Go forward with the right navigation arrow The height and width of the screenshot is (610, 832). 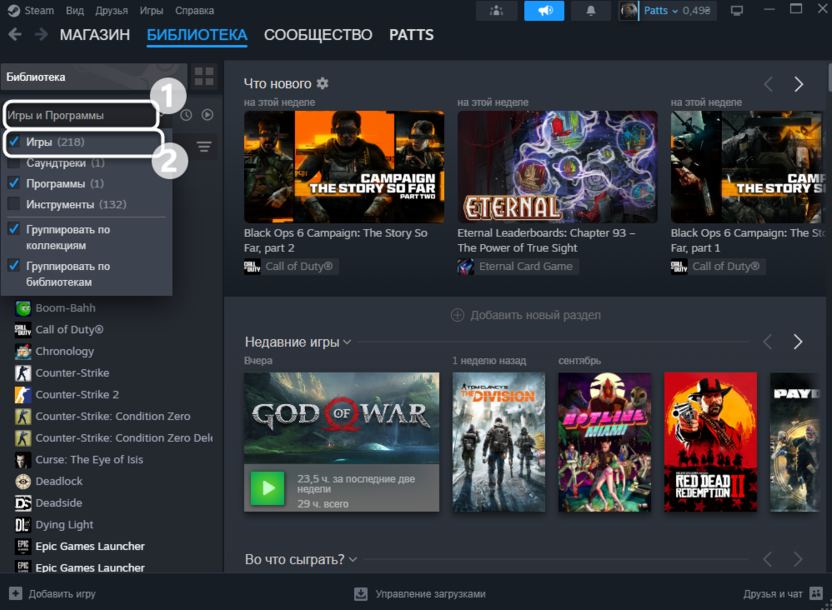(41, 34)
